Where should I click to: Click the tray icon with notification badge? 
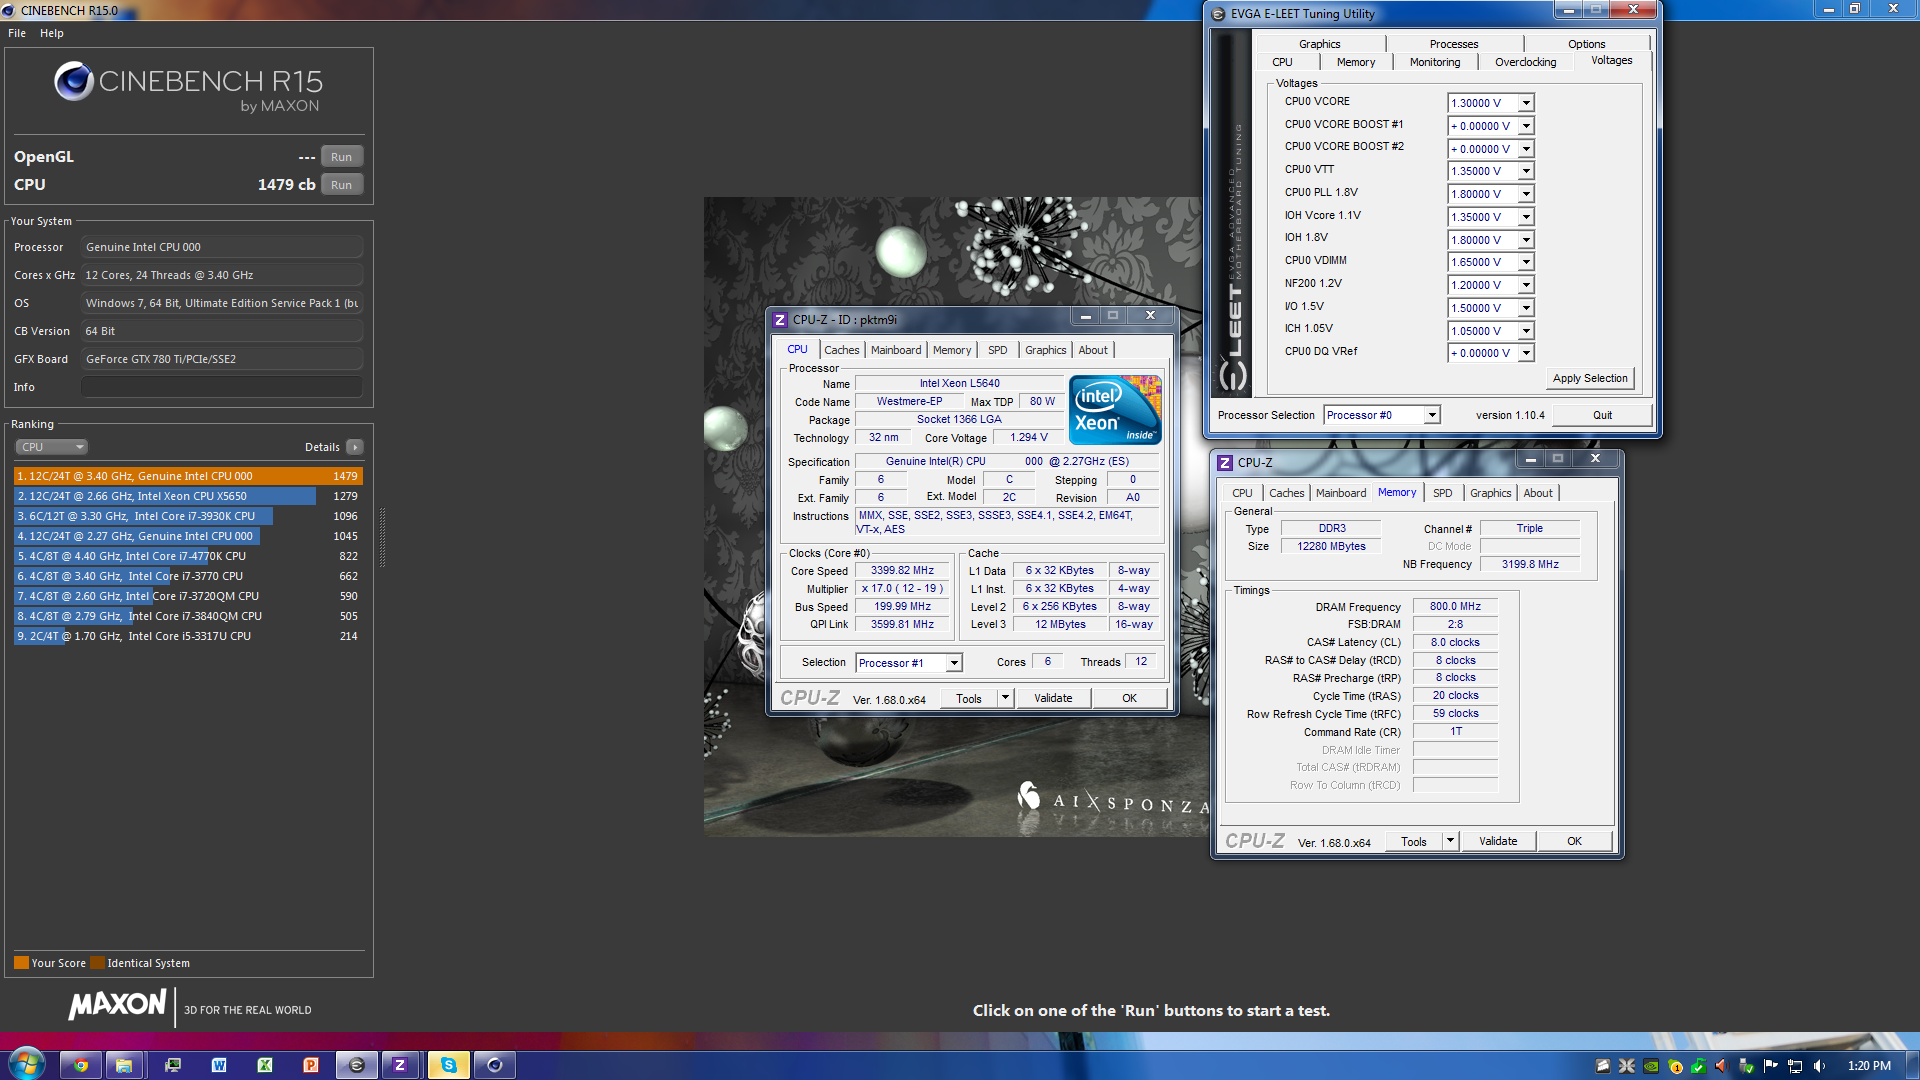1675,1066
